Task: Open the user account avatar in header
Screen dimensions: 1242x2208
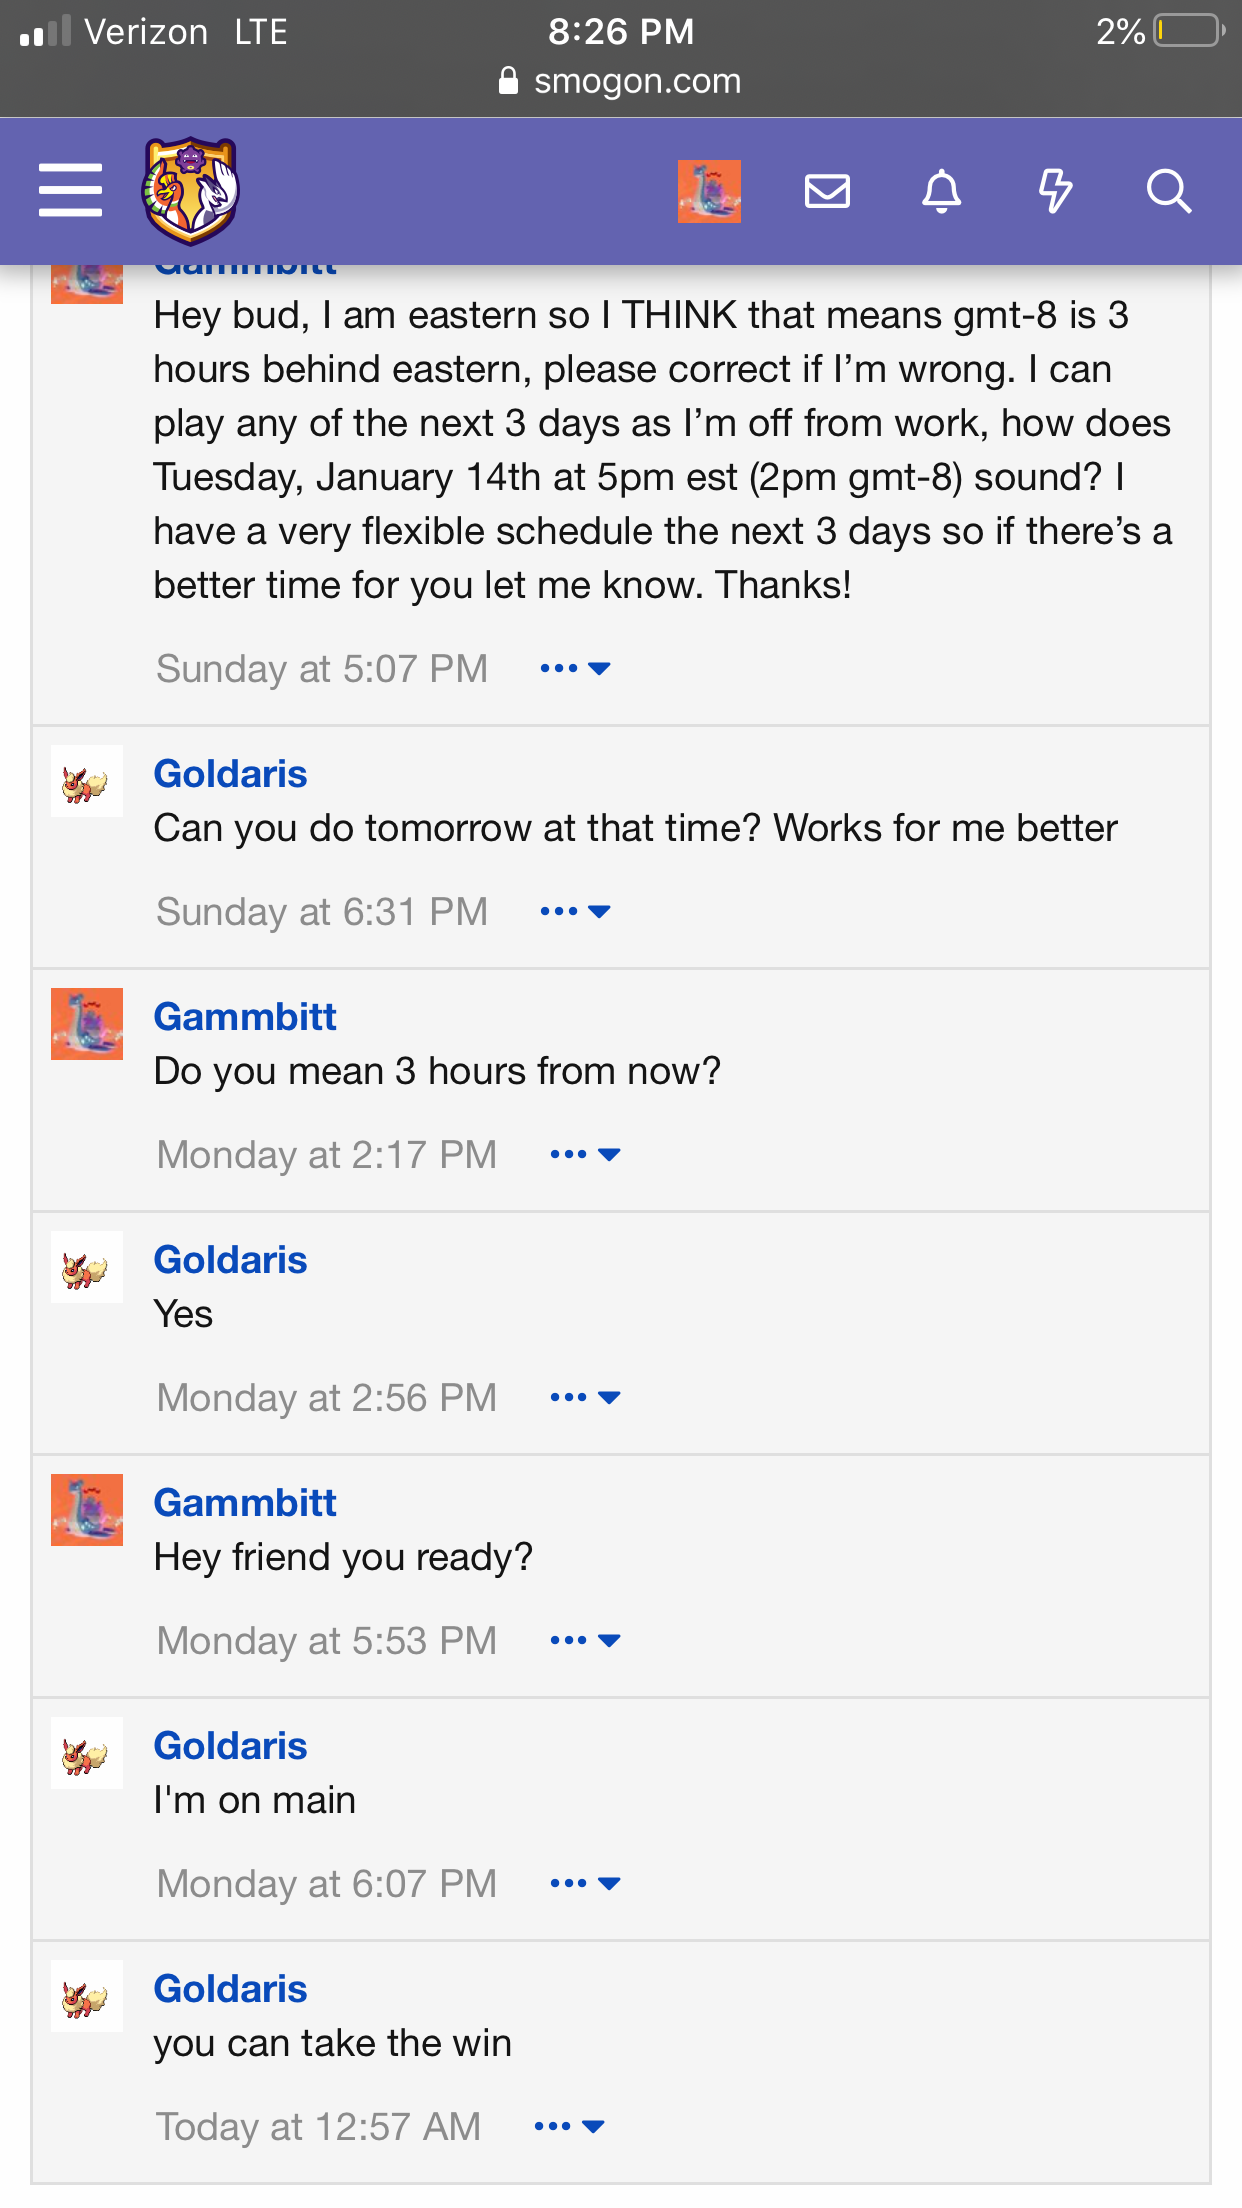Action: coord(709,190)
